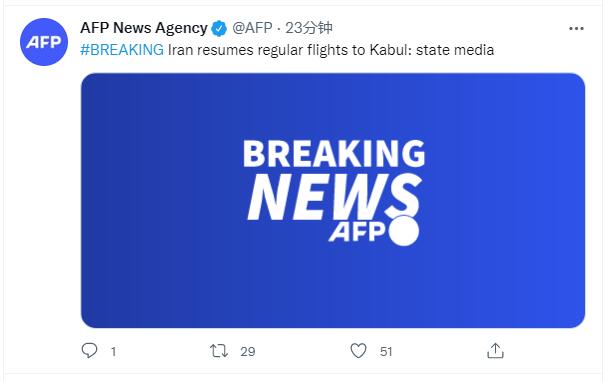Click the bold BREAKING word in the image
The image size is (612, 381).
point(334,154)
